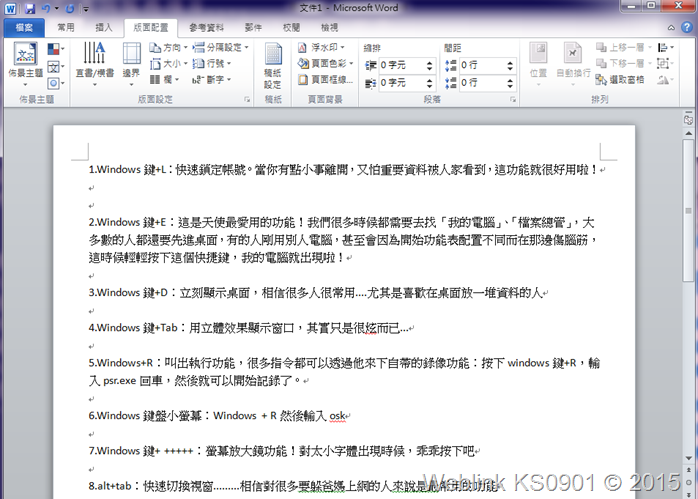Open the 選取窗格 (Selection Pane)
Screen dimensions: 698x499
[620, 80]
